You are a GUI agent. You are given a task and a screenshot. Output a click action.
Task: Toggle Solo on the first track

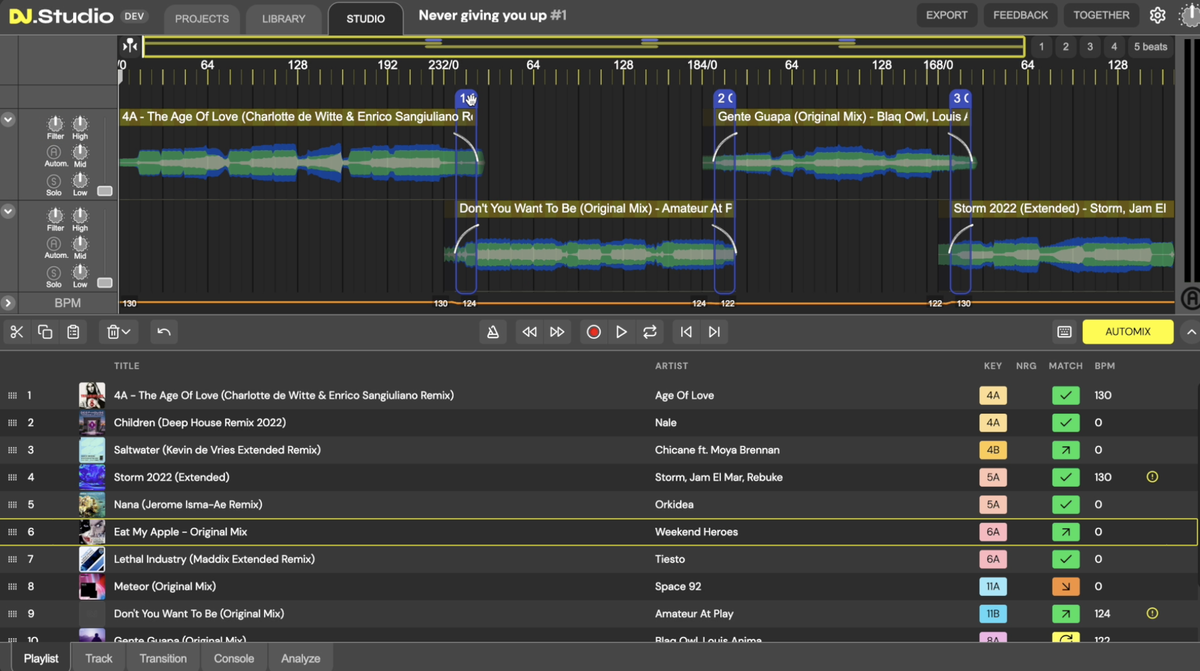click(x=54, y=180)
